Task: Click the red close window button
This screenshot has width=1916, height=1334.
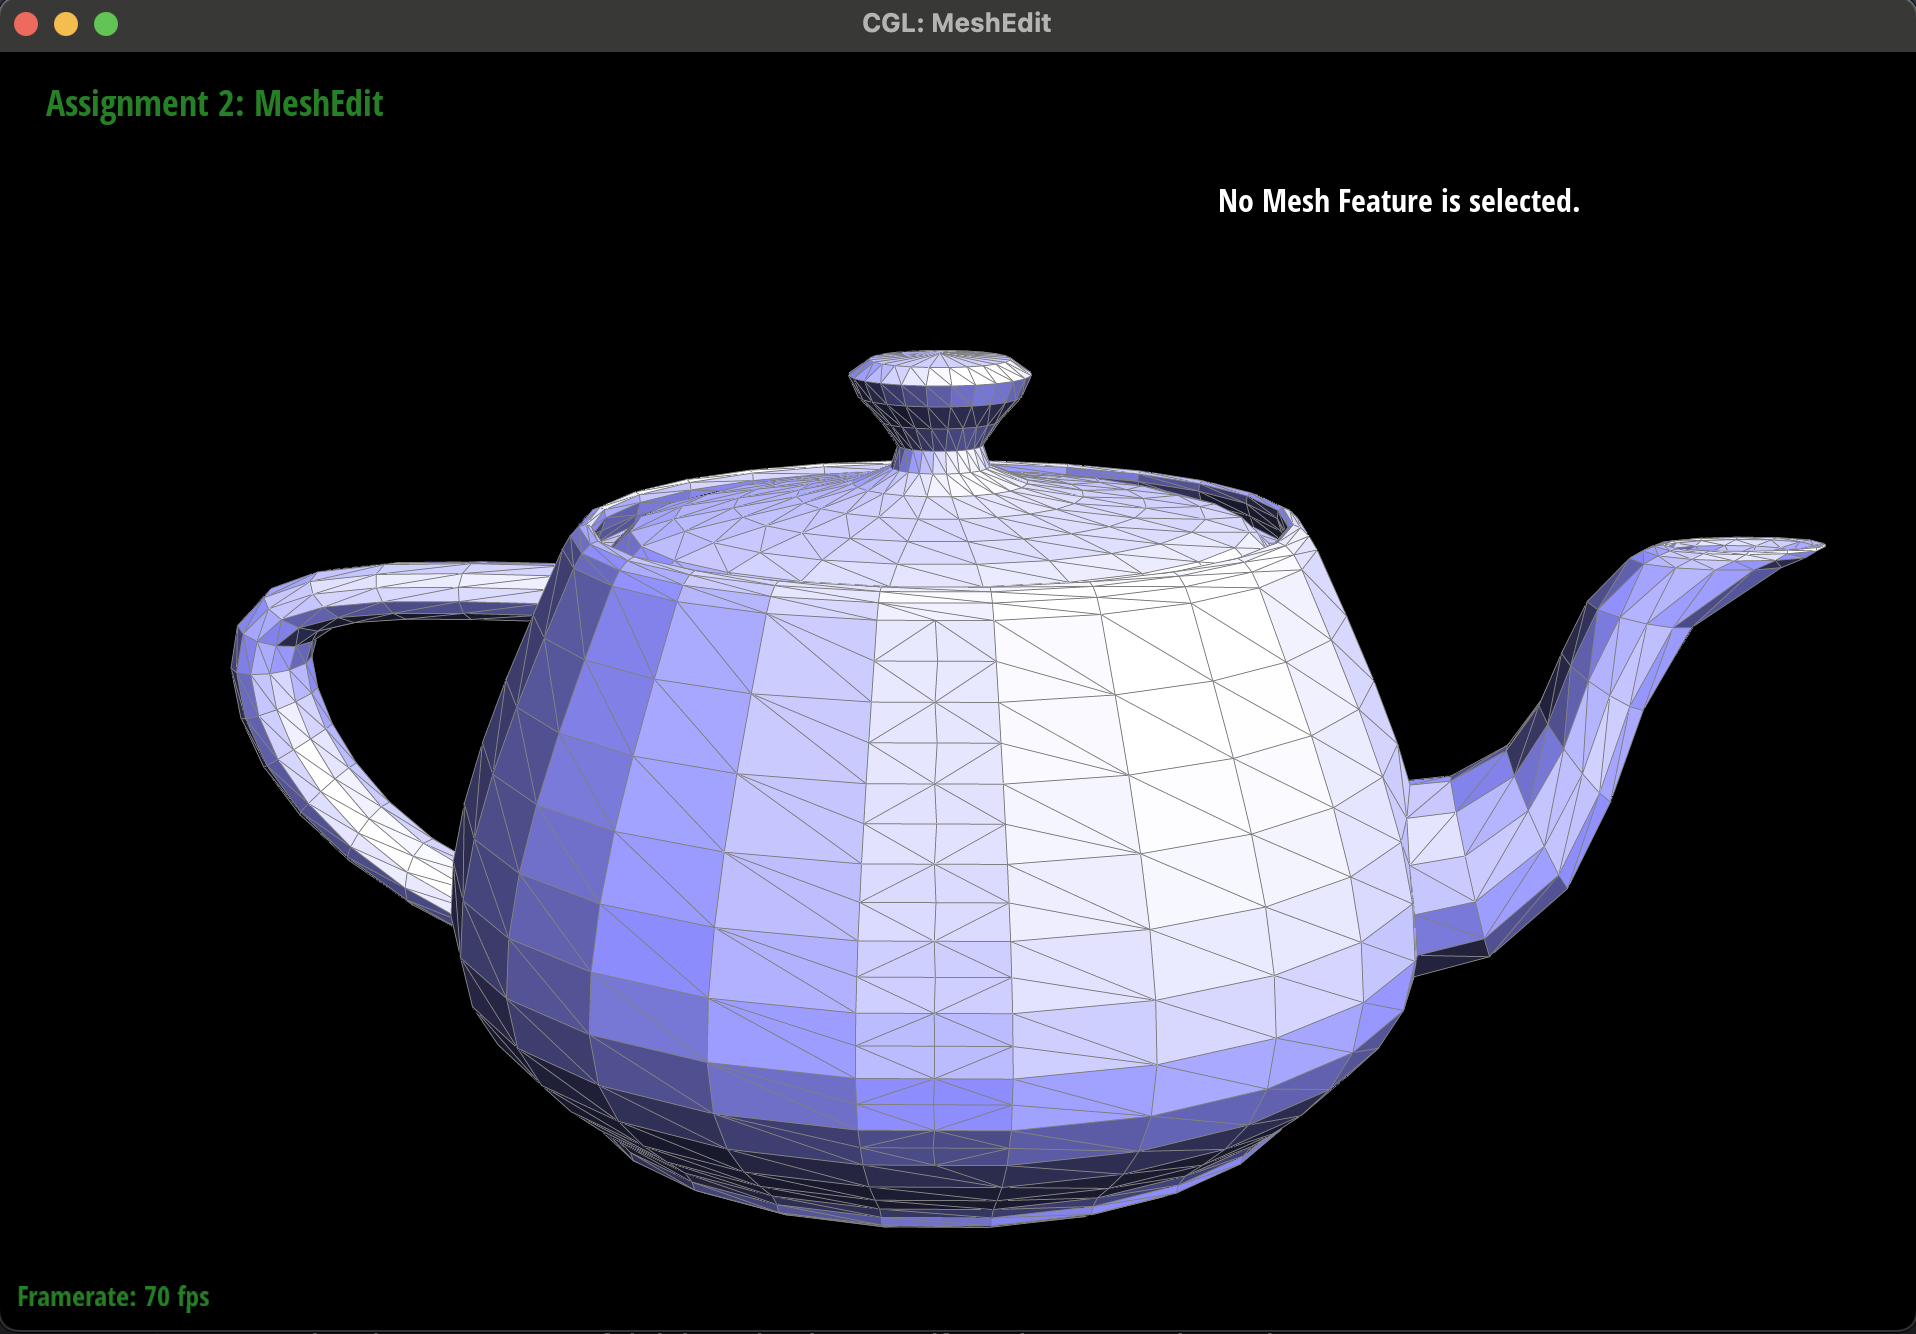Action: coord(27,24)
